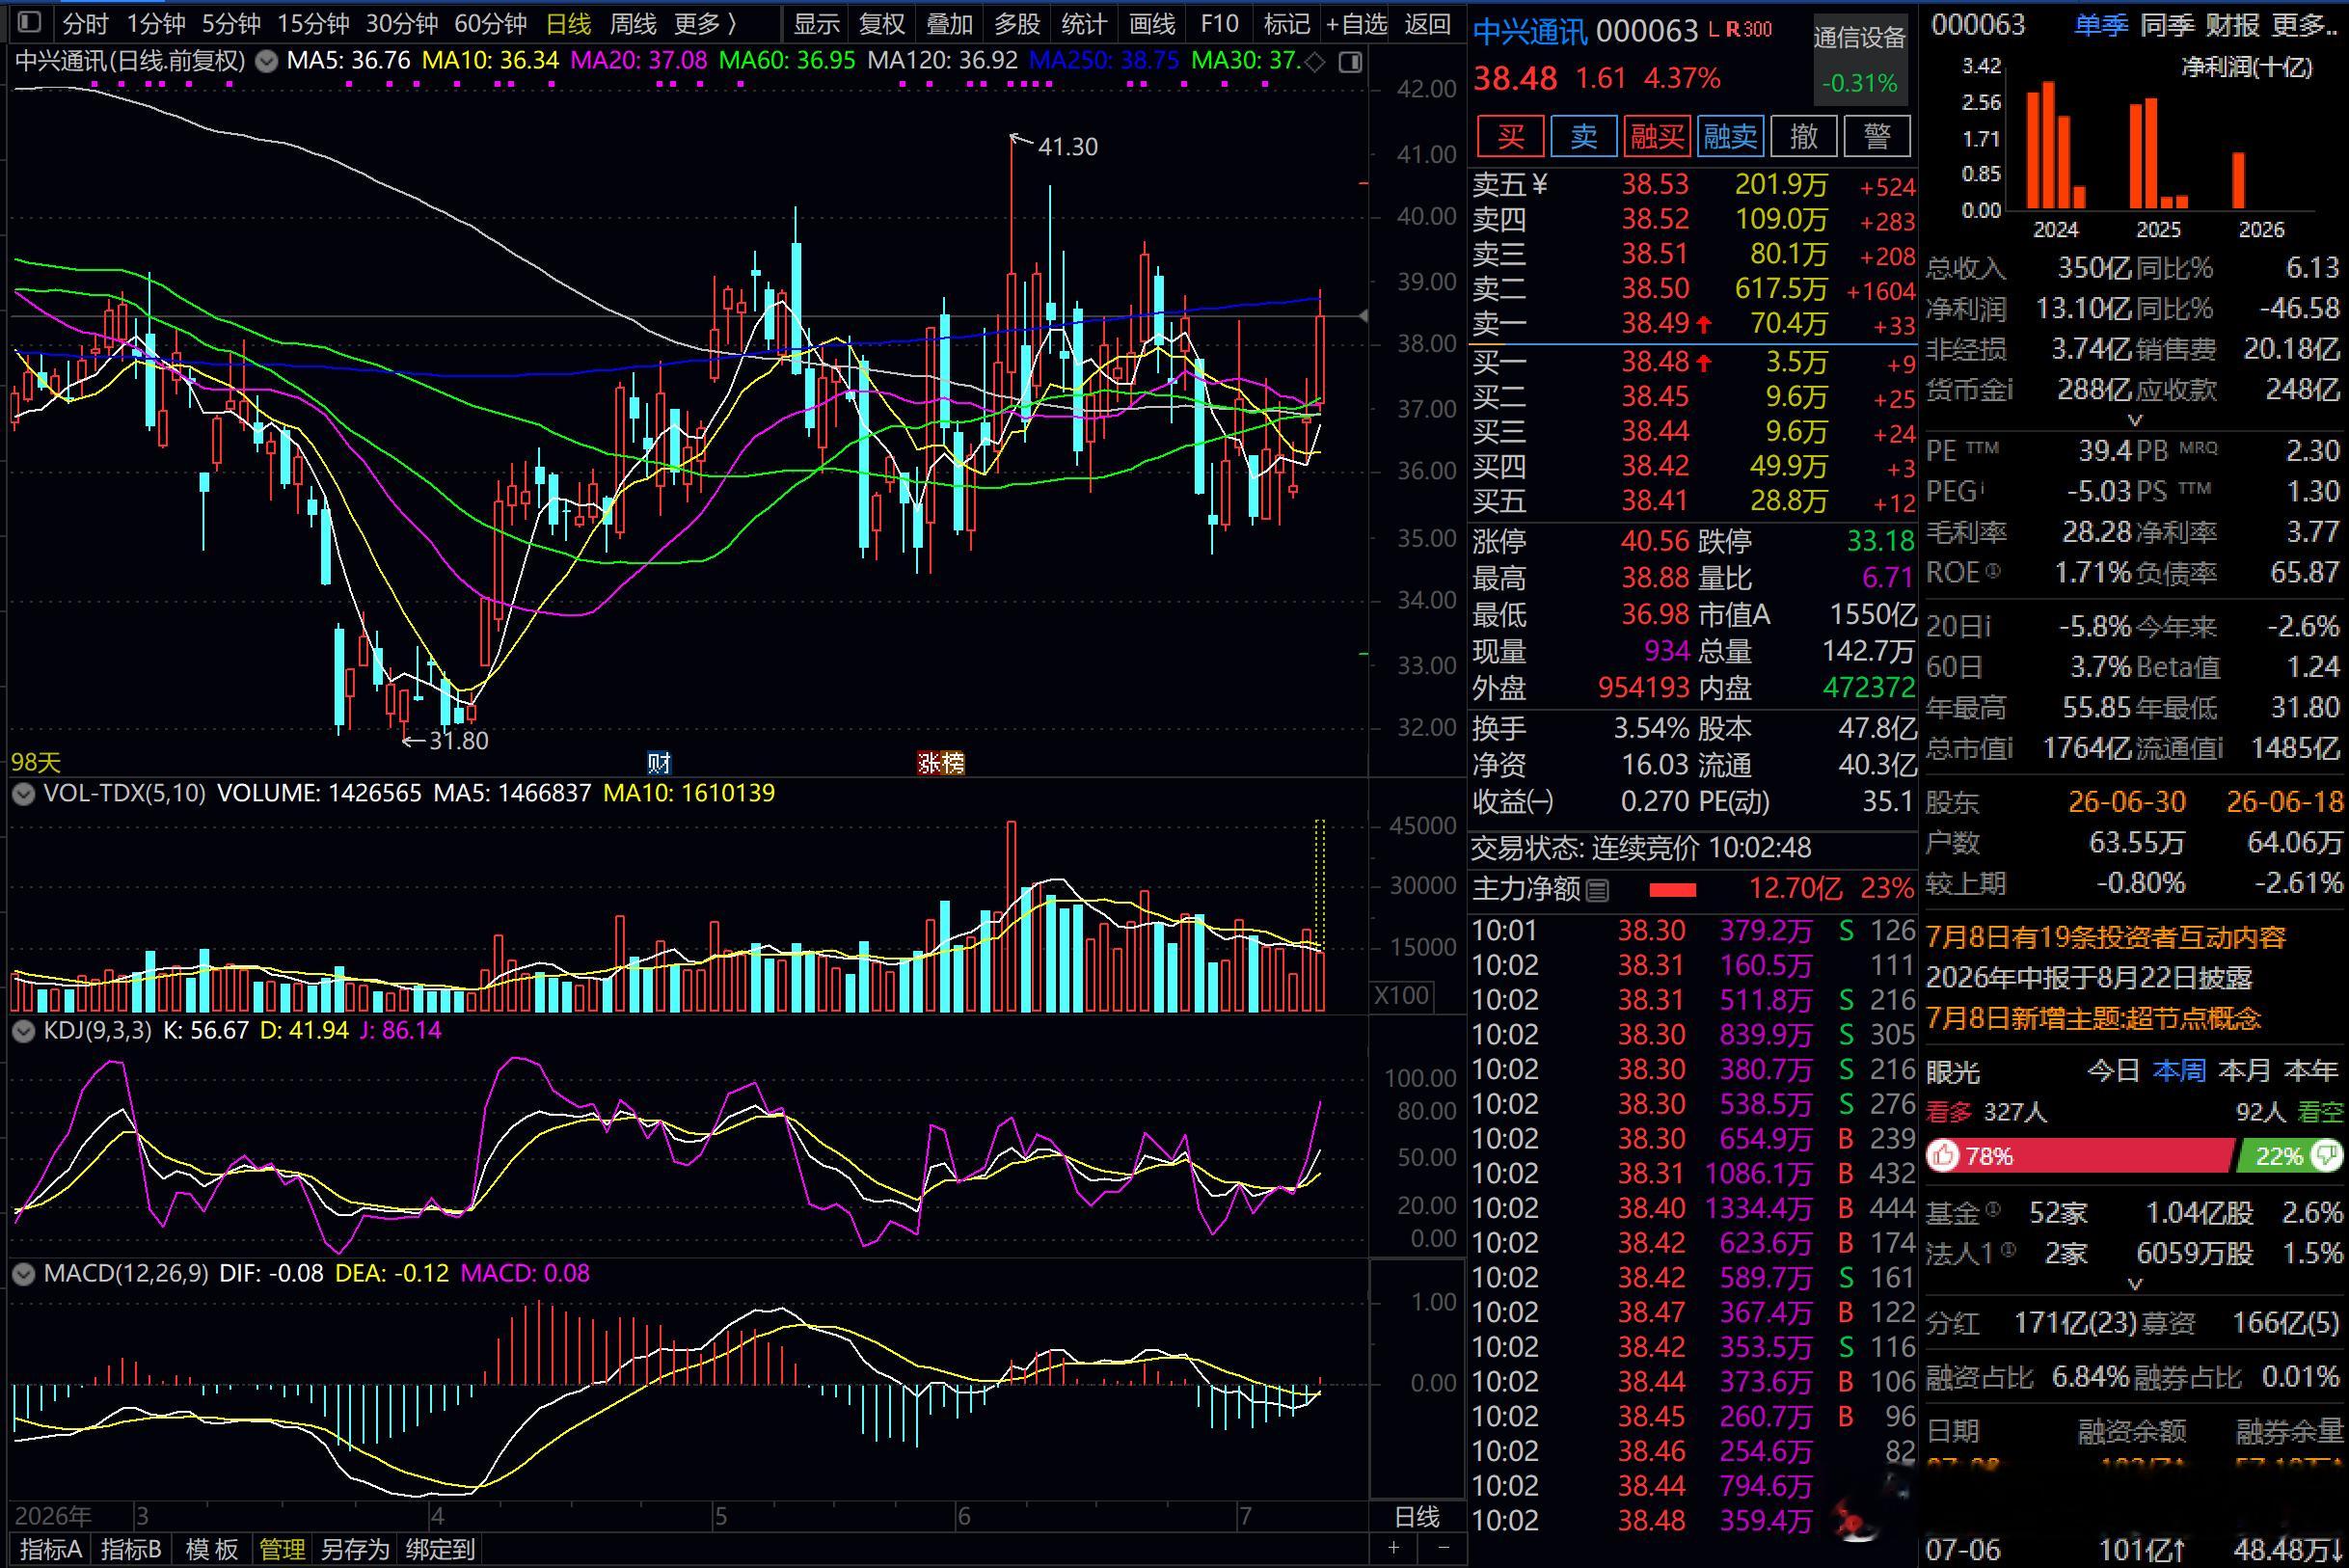Switch to the 30分钟 timeframe
Image resolution: width=2349 pixels, height=1568 pixels.
click(402, 23)
